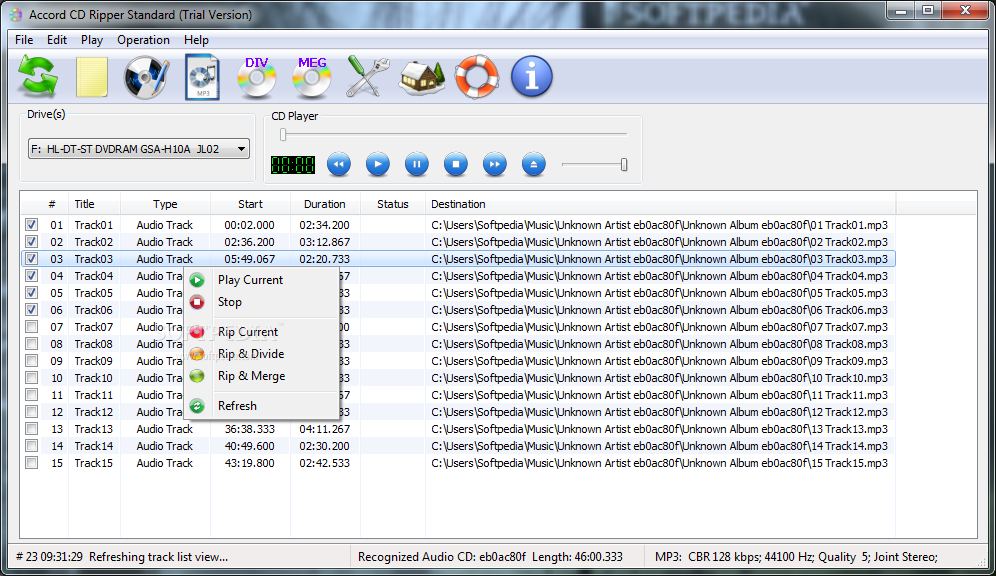
Task: Click the CD player fast forward button
Action: click(x=494, y=164)
